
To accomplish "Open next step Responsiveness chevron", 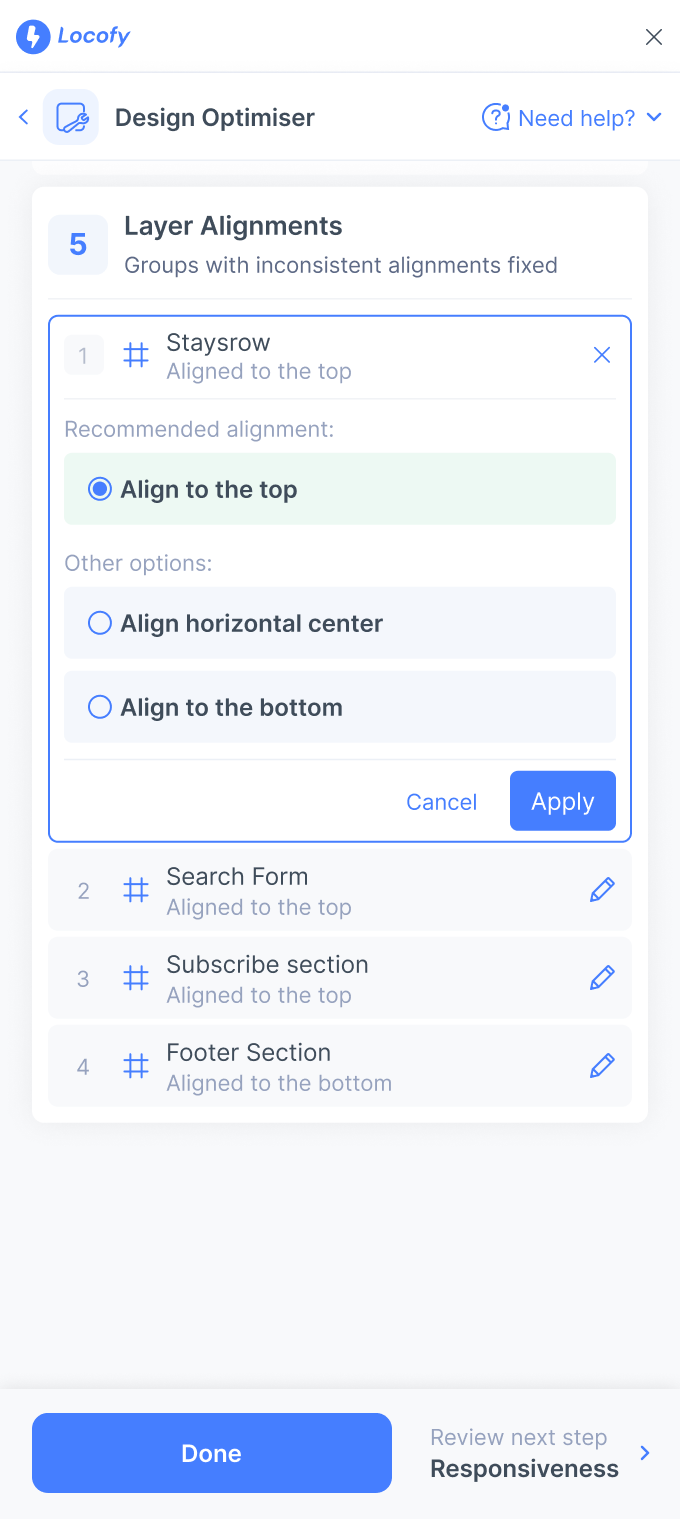I will pos(645,1453).
